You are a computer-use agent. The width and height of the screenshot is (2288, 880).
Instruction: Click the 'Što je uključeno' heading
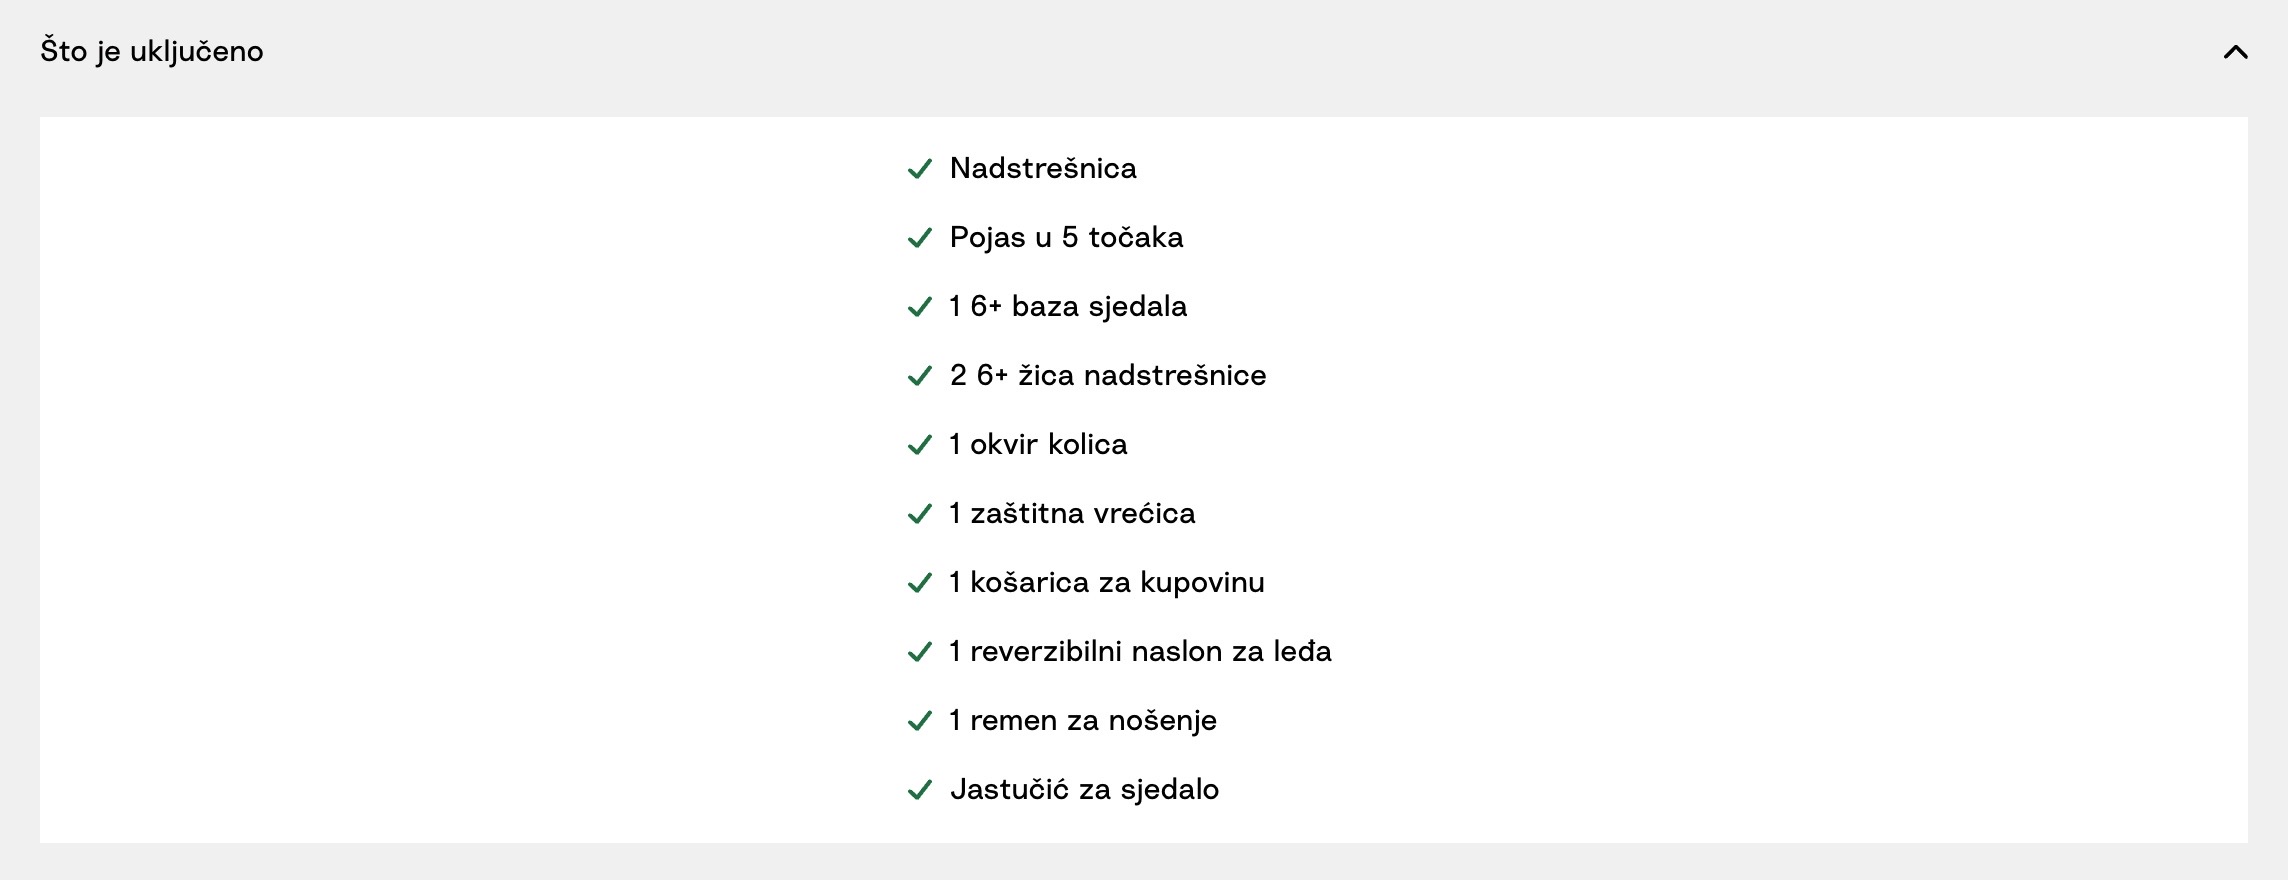tap(152, 51)
